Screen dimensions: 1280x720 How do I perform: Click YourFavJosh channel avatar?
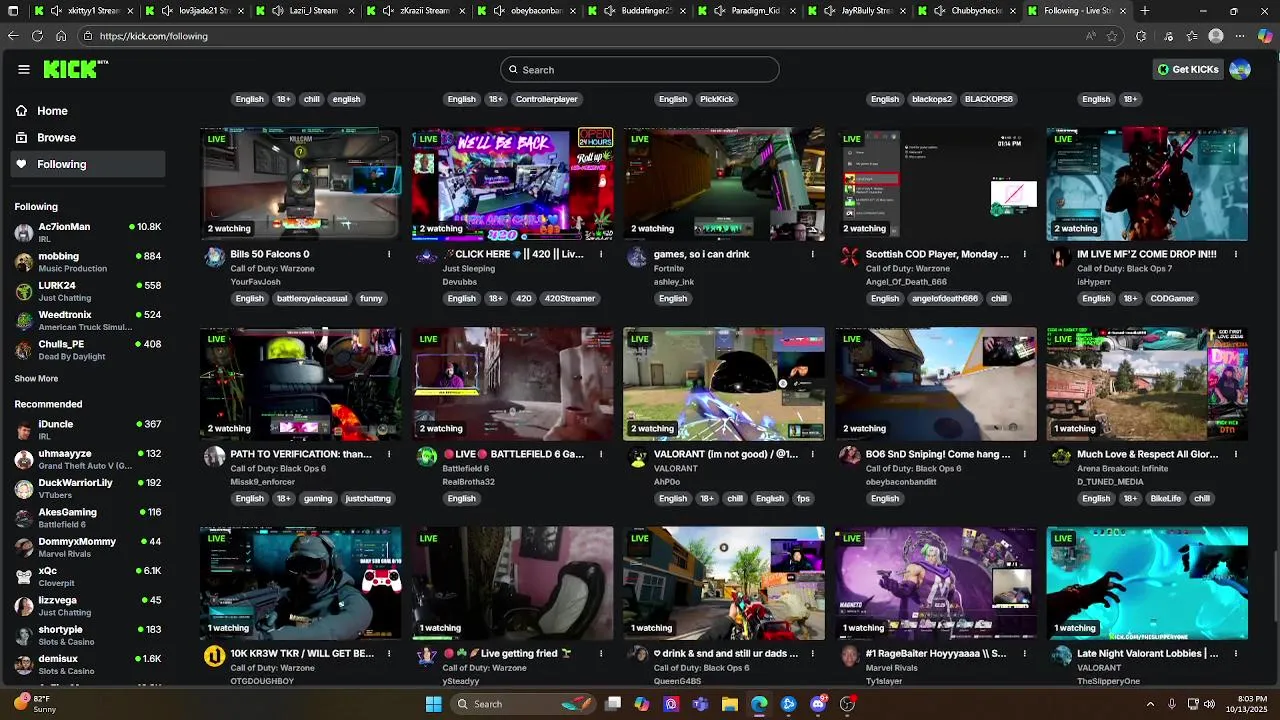pos(214,257)
